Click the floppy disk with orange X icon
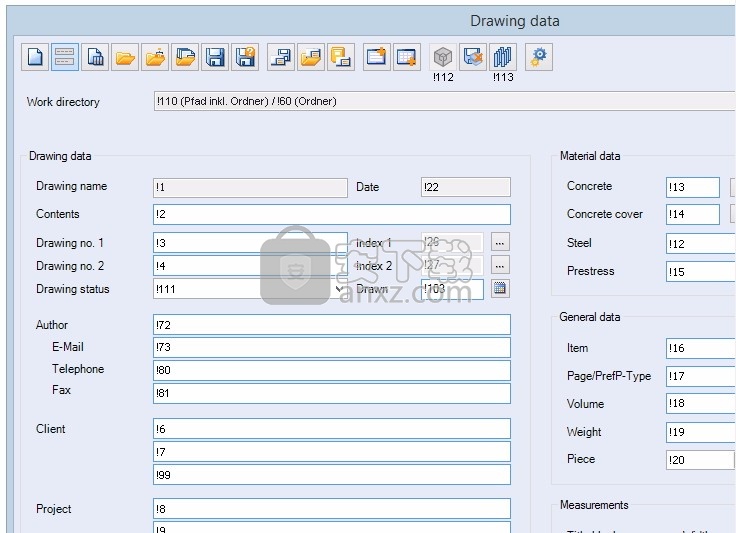 (473, 57)
